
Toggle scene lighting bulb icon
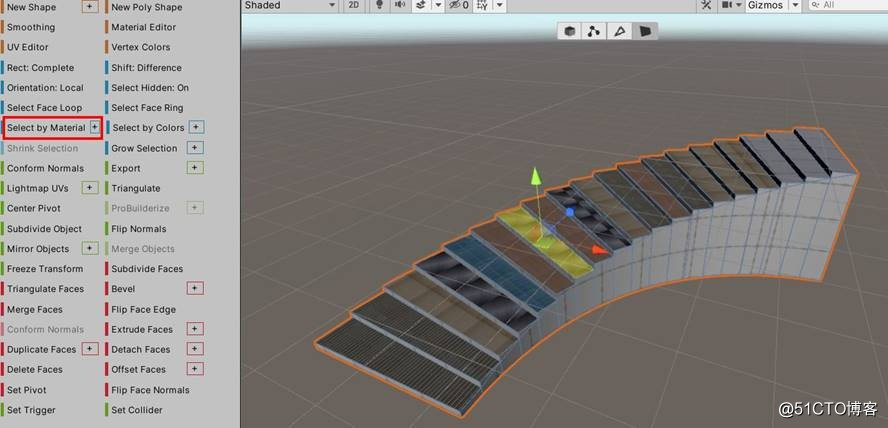[380, 5]
